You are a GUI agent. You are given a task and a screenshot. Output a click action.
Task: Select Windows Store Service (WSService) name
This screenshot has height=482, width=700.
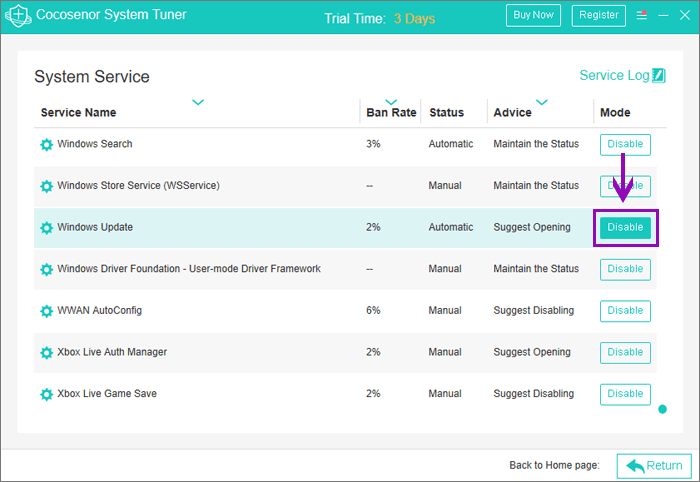point(138,186)
